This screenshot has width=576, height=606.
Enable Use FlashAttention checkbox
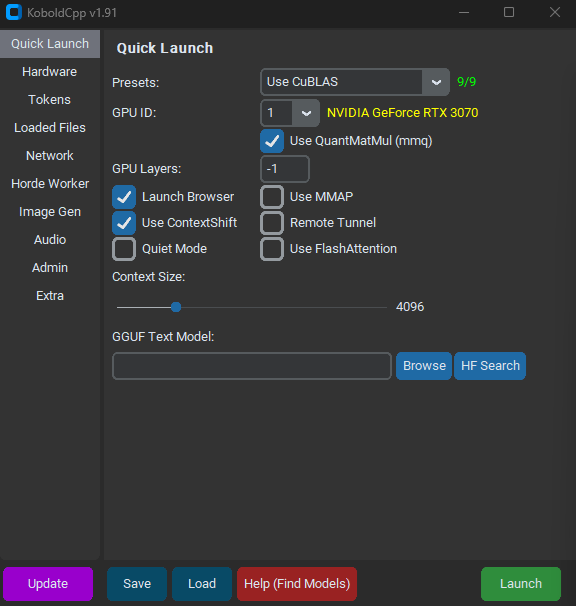point(272,249)
